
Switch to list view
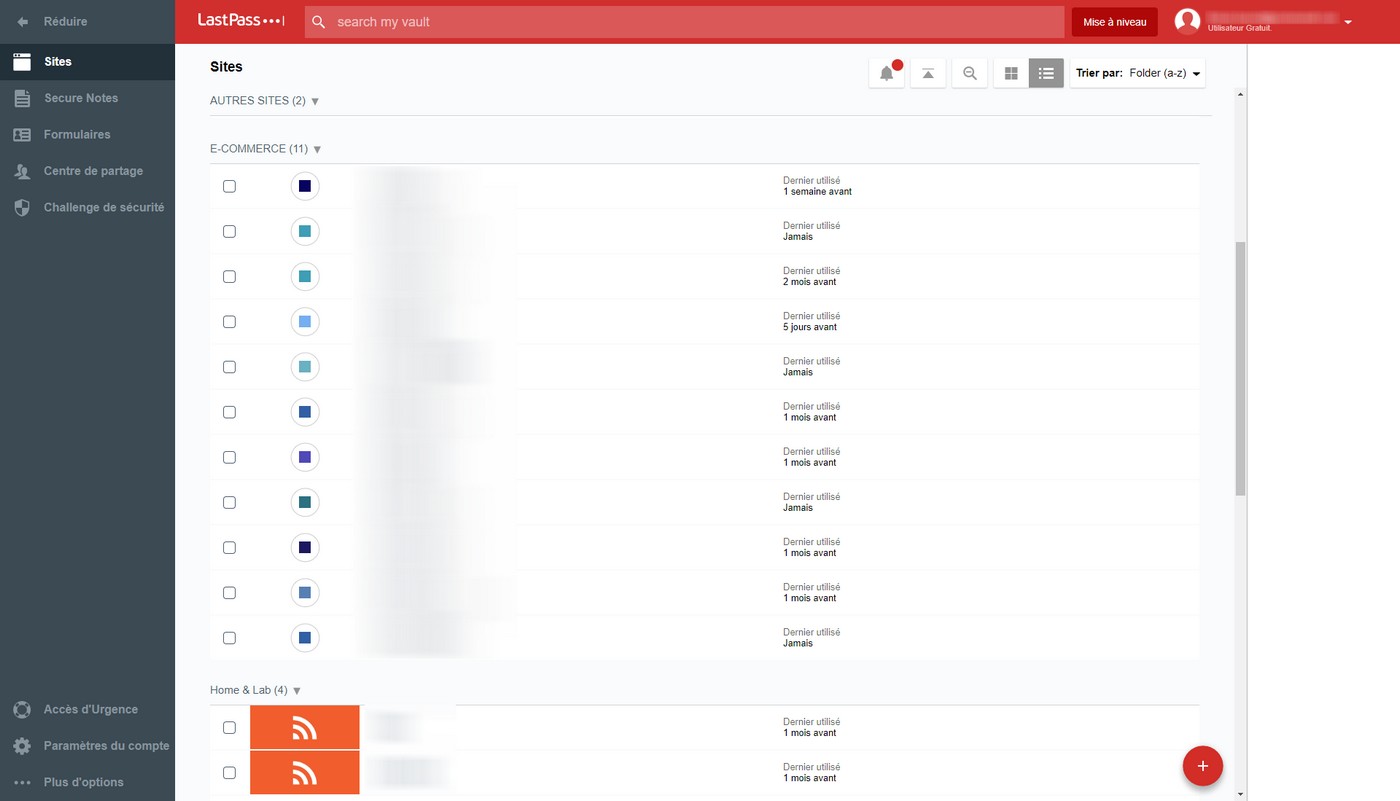tap(1046, 73)
